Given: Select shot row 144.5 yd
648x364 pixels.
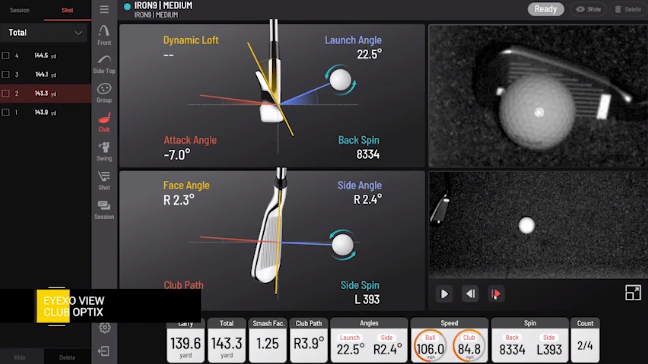Looking at the screenshot, I should click(x=45, y=55).
